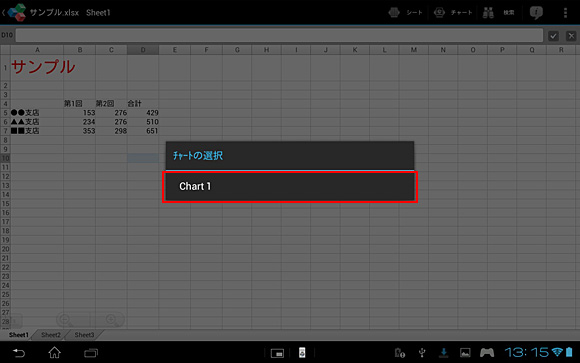Tap the Android home button

(x=54, y=353)
